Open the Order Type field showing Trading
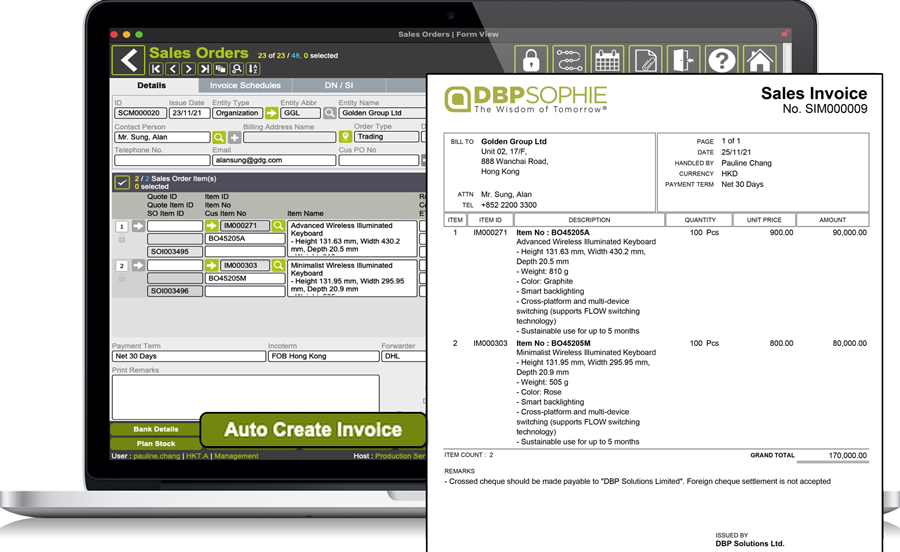 382,137
